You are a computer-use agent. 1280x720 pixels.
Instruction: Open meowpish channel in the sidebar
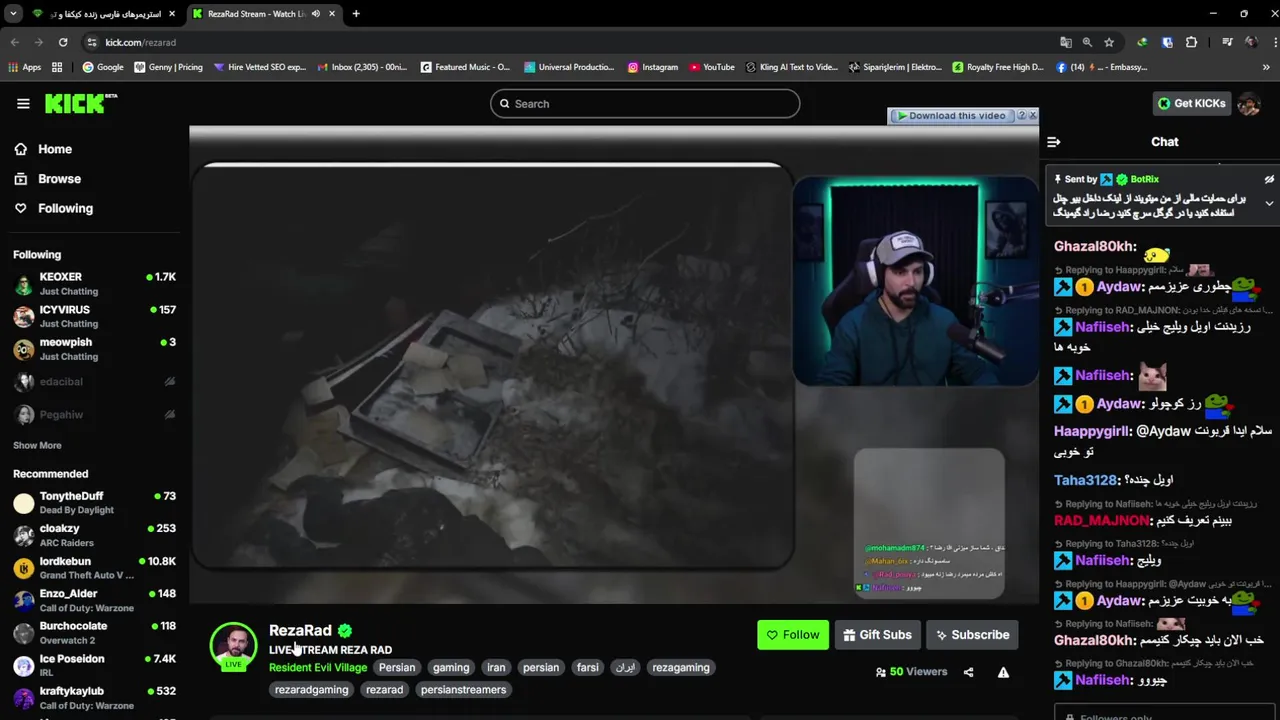pos(94,349)
